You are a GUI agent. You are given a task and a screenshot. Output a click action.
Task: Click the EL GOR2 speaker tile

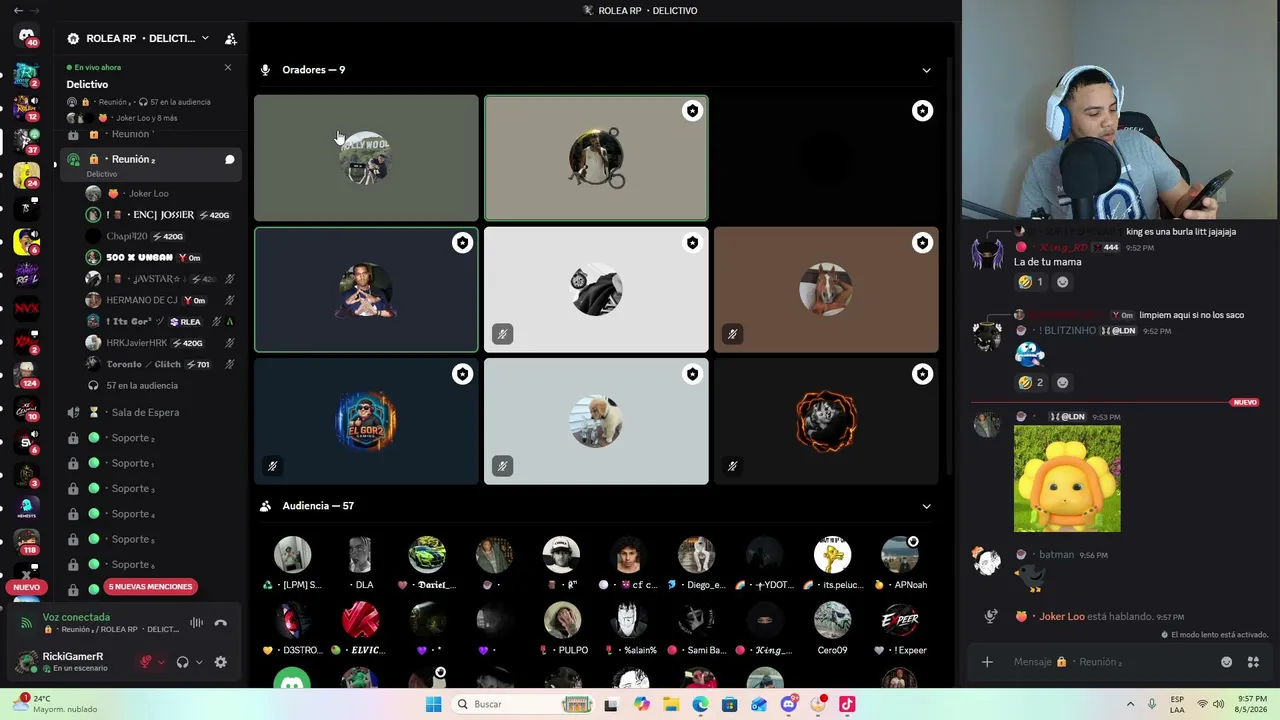[x=366, y=421]
